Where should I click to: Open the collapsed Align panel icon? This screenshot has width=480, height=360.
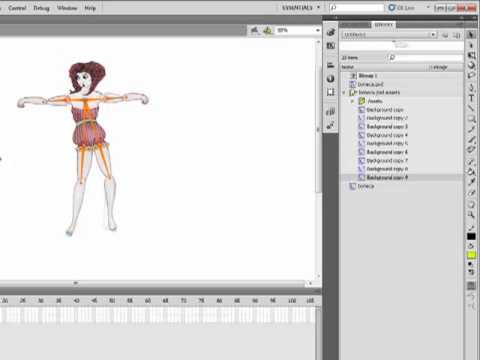(330, 65)
